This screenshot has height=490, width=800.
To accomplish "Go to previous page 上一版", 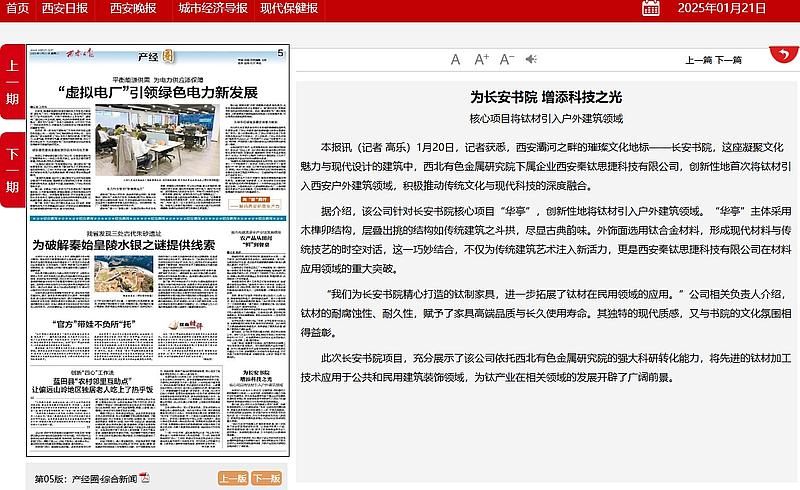I will coord(233,478).
